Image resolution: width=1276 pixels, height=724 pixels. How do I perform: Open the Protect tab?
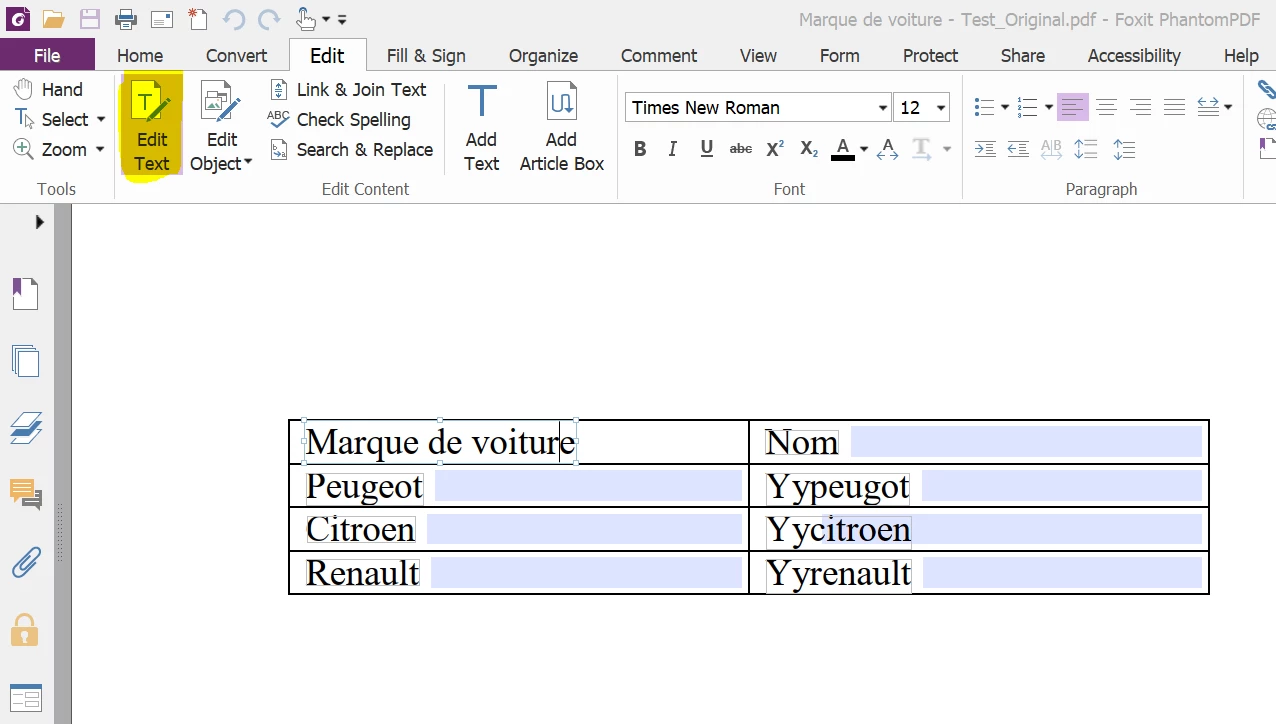(930, 55)
